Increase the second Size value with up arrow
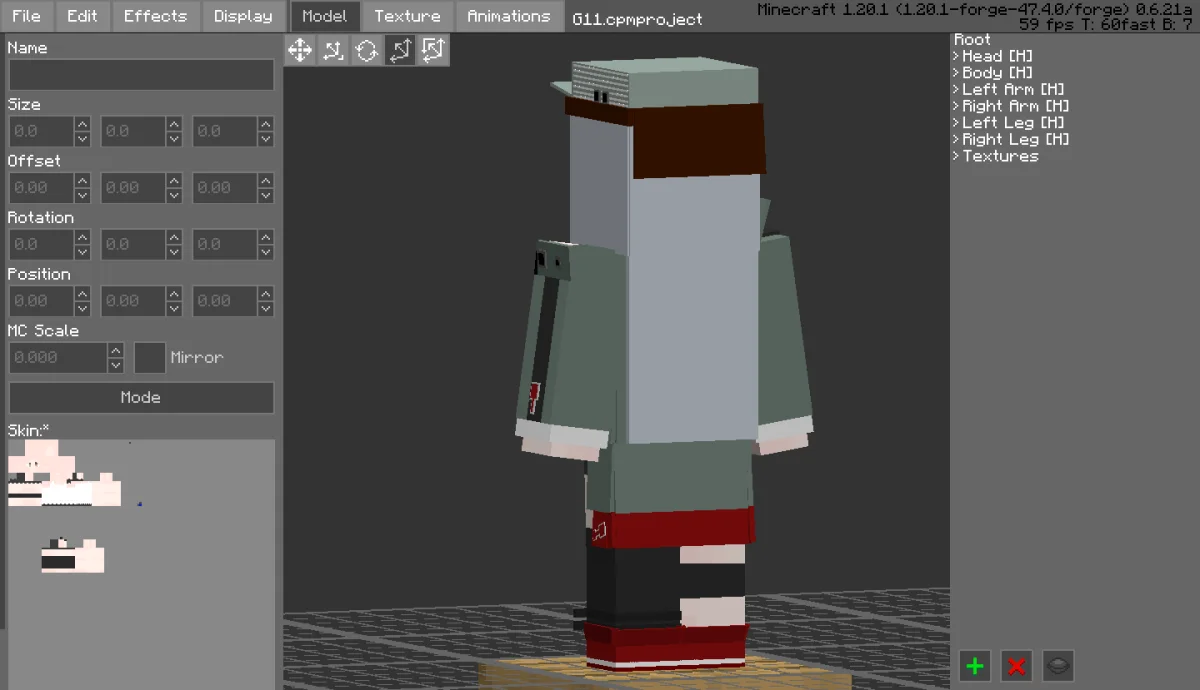This screenshot has height=690, width=1200. (174, 124)
